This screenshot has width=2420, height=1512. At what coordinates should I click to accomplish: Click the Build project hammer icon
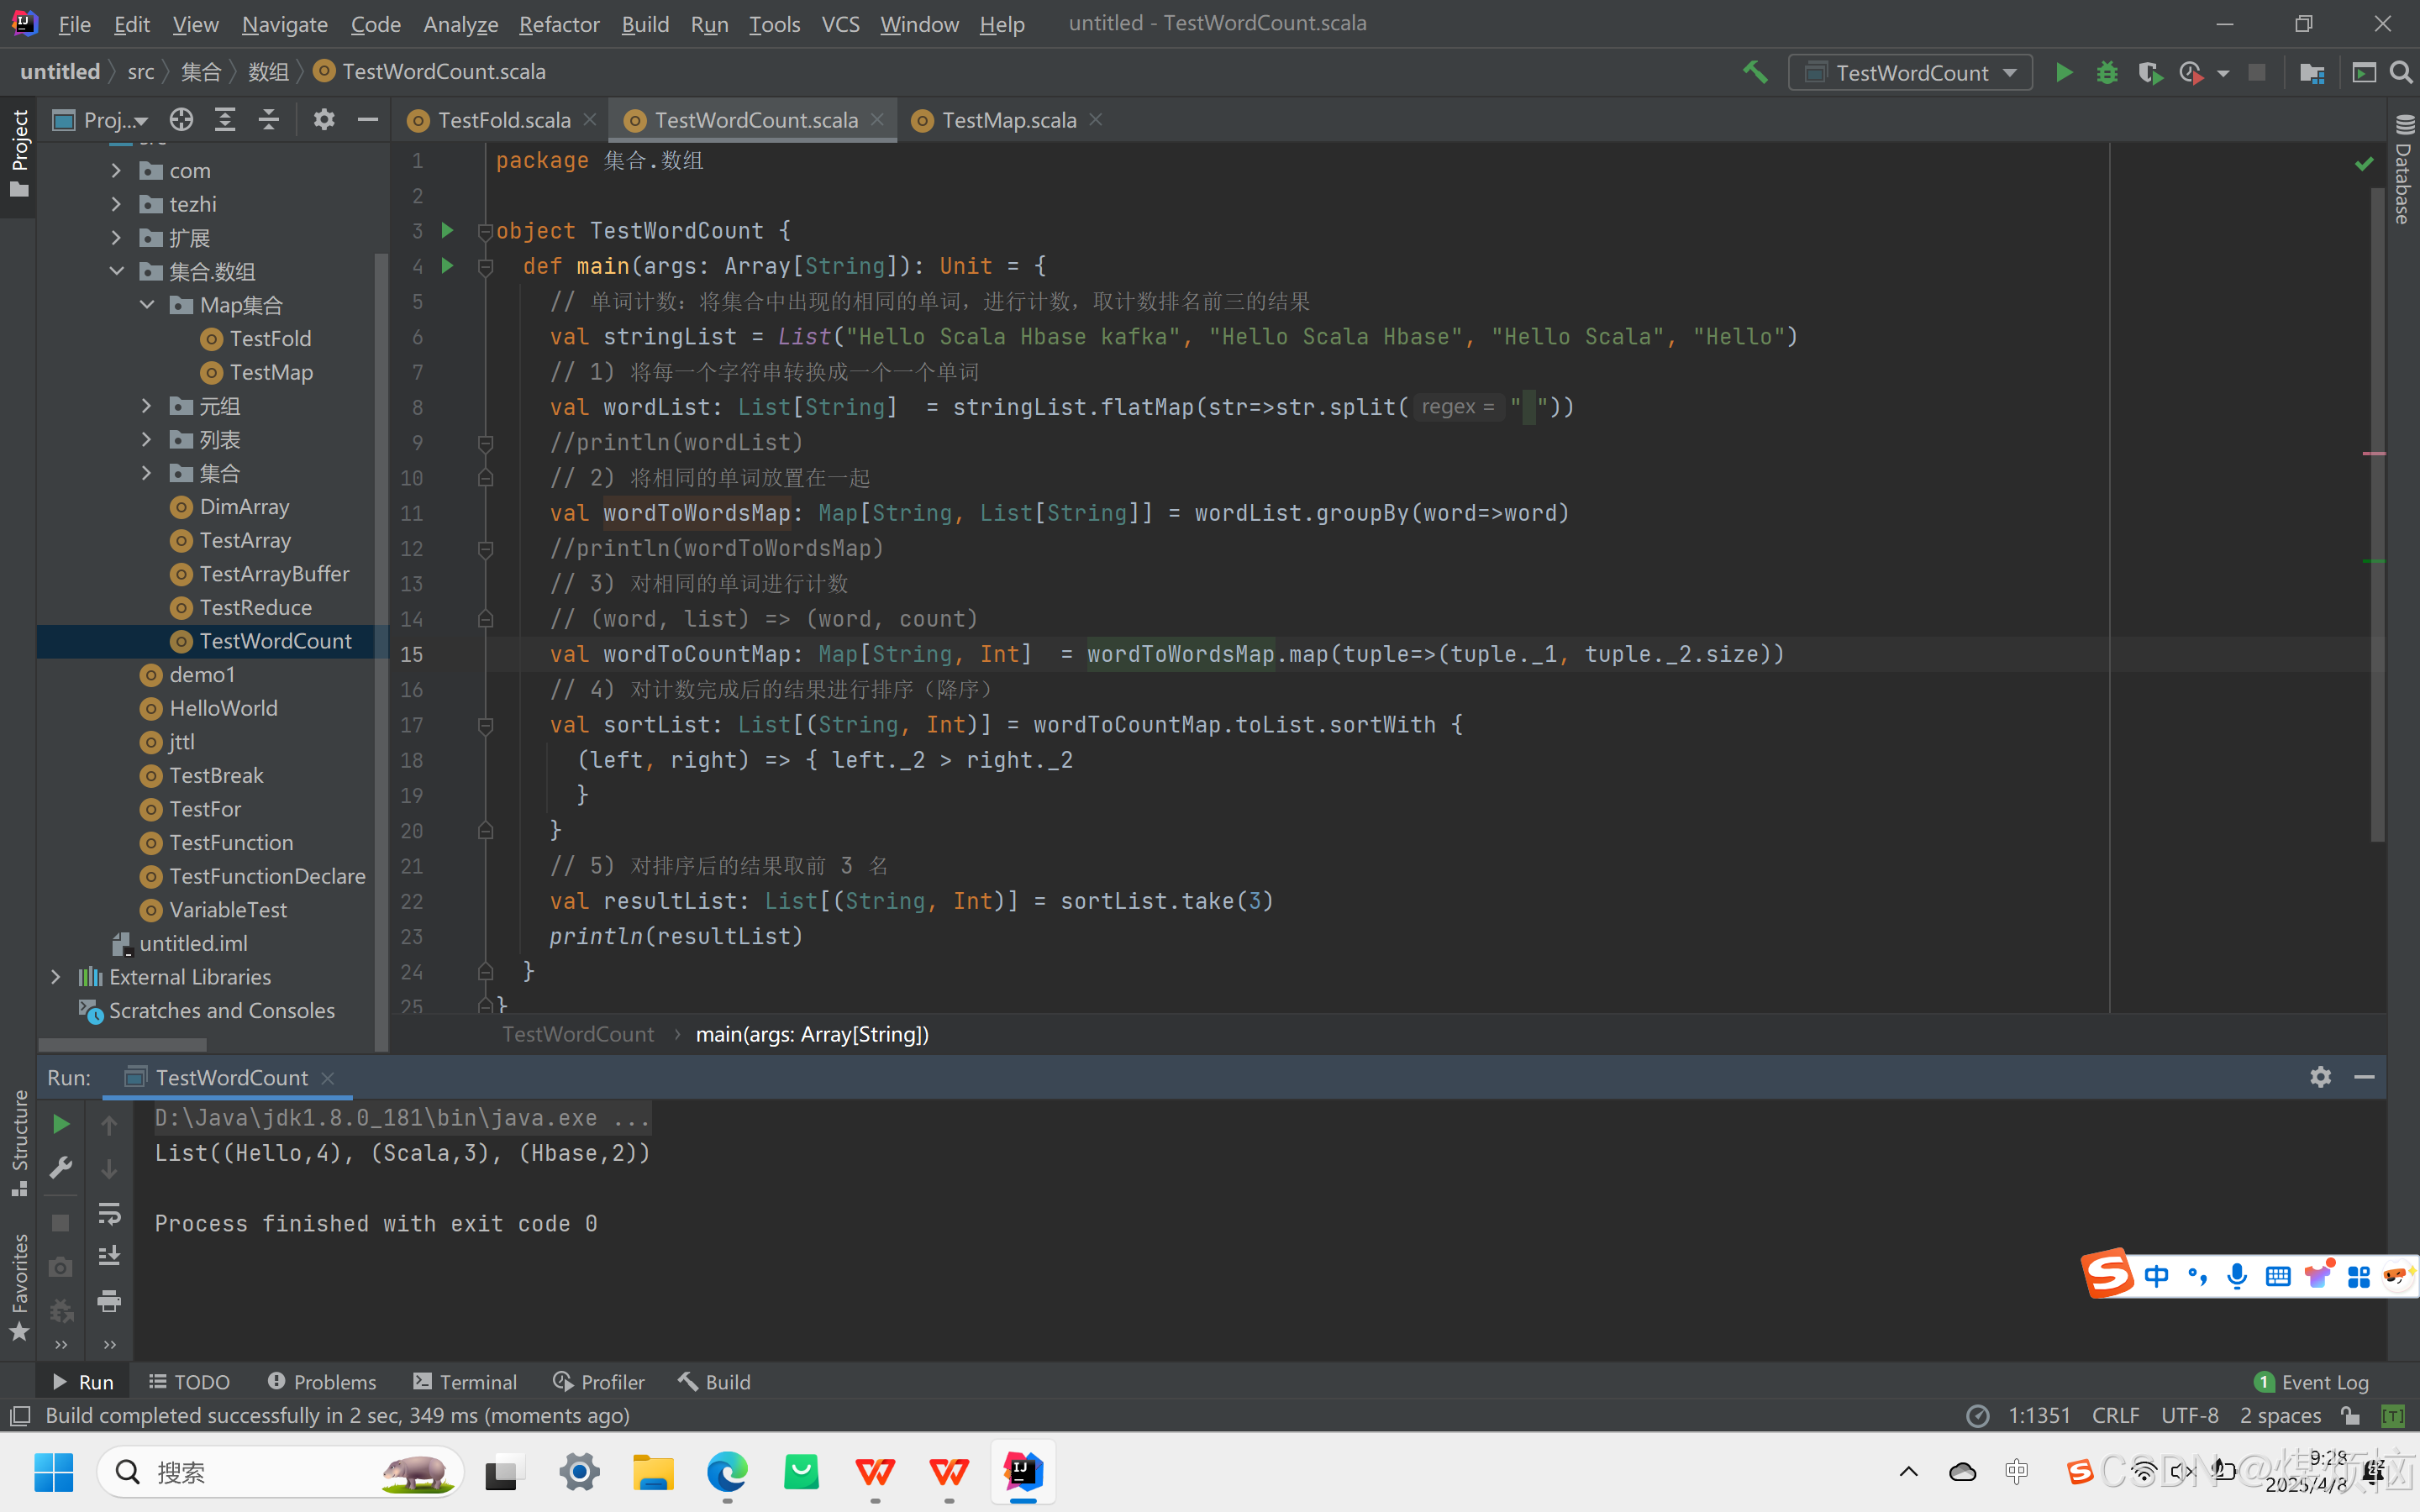(x=1755, y=72)
